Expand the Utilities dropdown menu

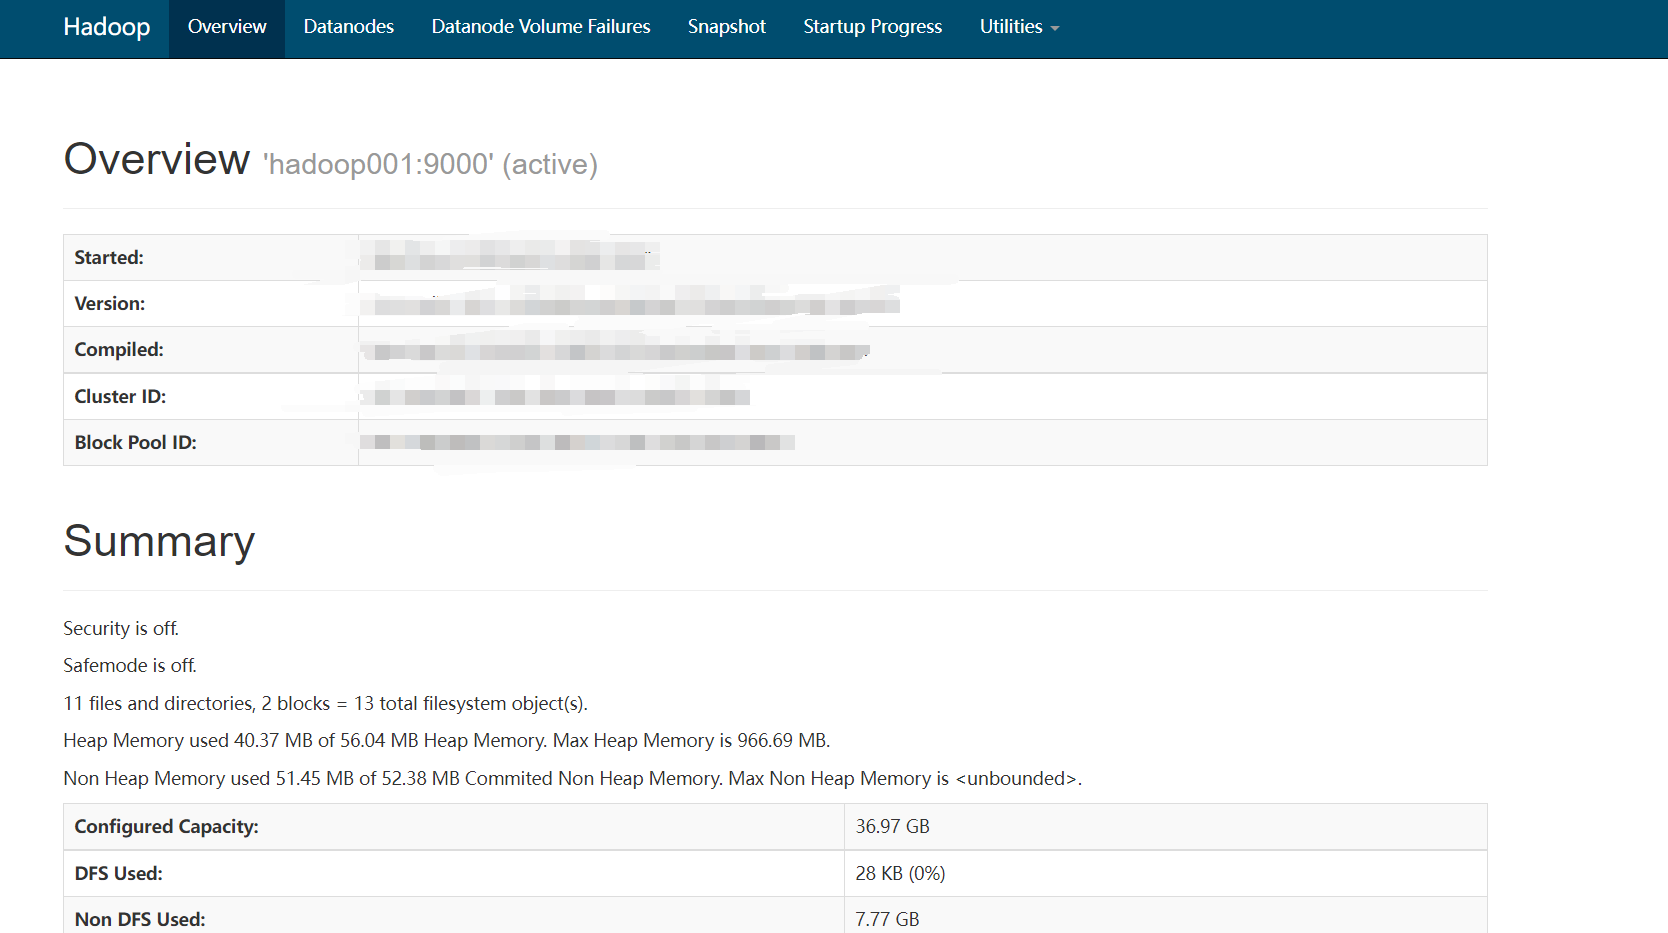pyautogui.click(x=1019, y=27)
